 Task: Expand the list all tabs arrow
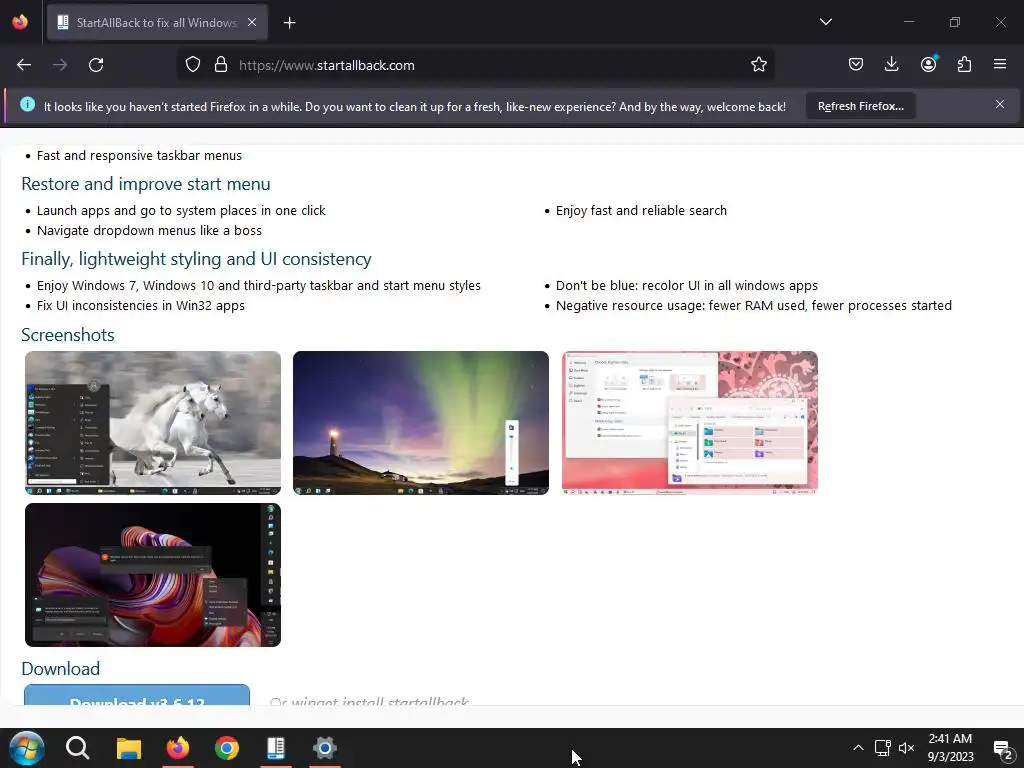tap(825, 22)
